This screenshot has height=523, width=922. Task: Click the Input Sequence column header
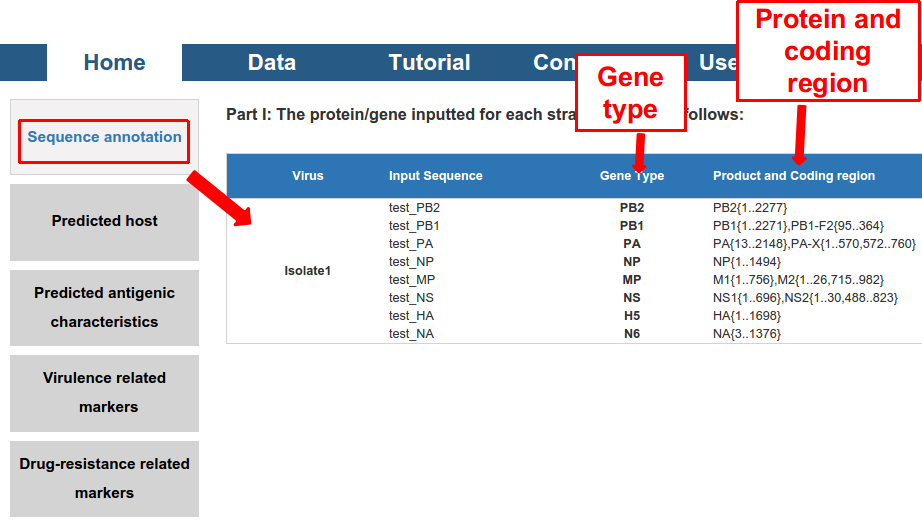(435, 176)
